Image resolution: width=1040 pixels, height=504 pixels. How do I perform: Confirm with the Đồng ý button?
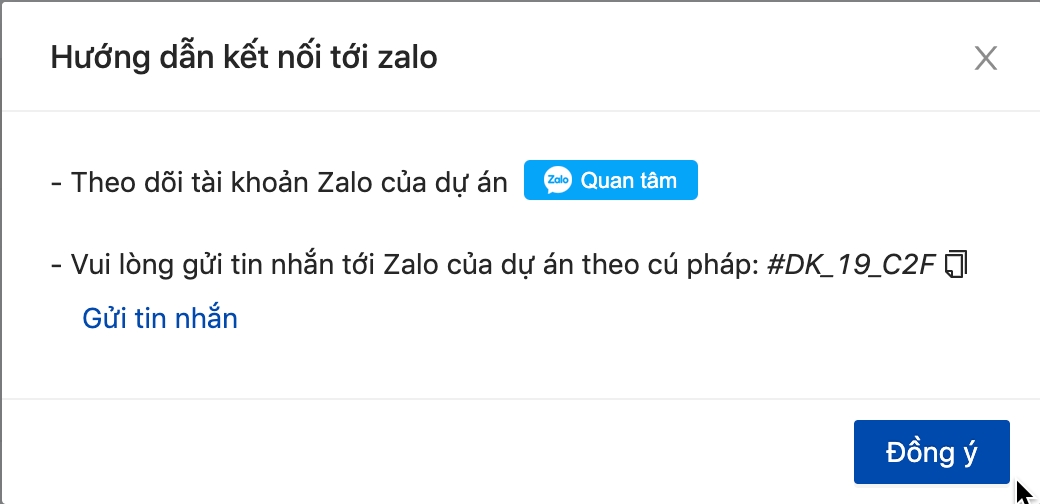pos(931,452)
